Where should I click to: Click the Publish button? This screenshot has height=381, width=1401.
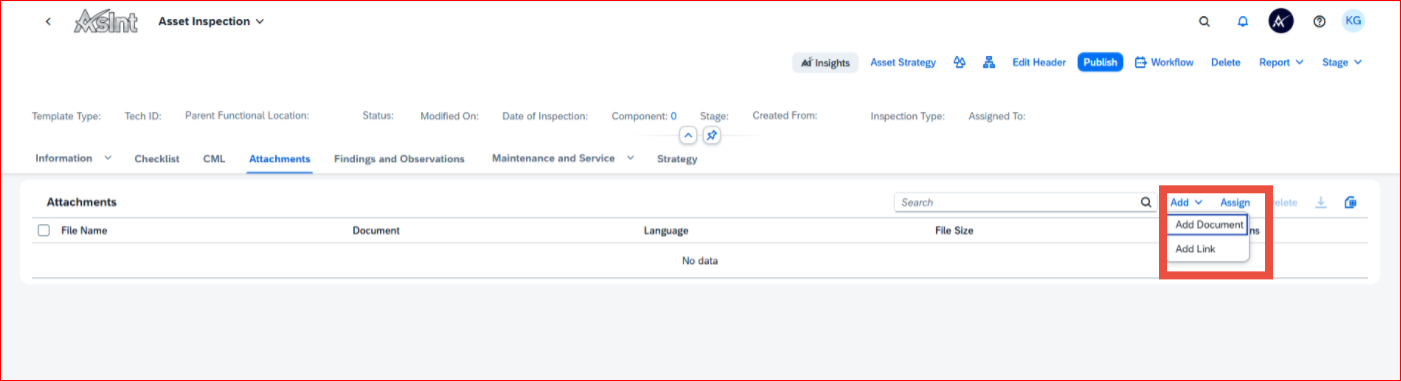click(1100, 62)
